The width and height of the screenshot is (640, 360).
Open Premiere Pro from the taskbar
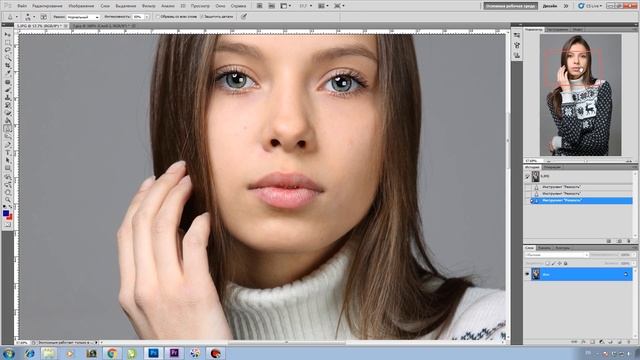(x=174, y=353)
